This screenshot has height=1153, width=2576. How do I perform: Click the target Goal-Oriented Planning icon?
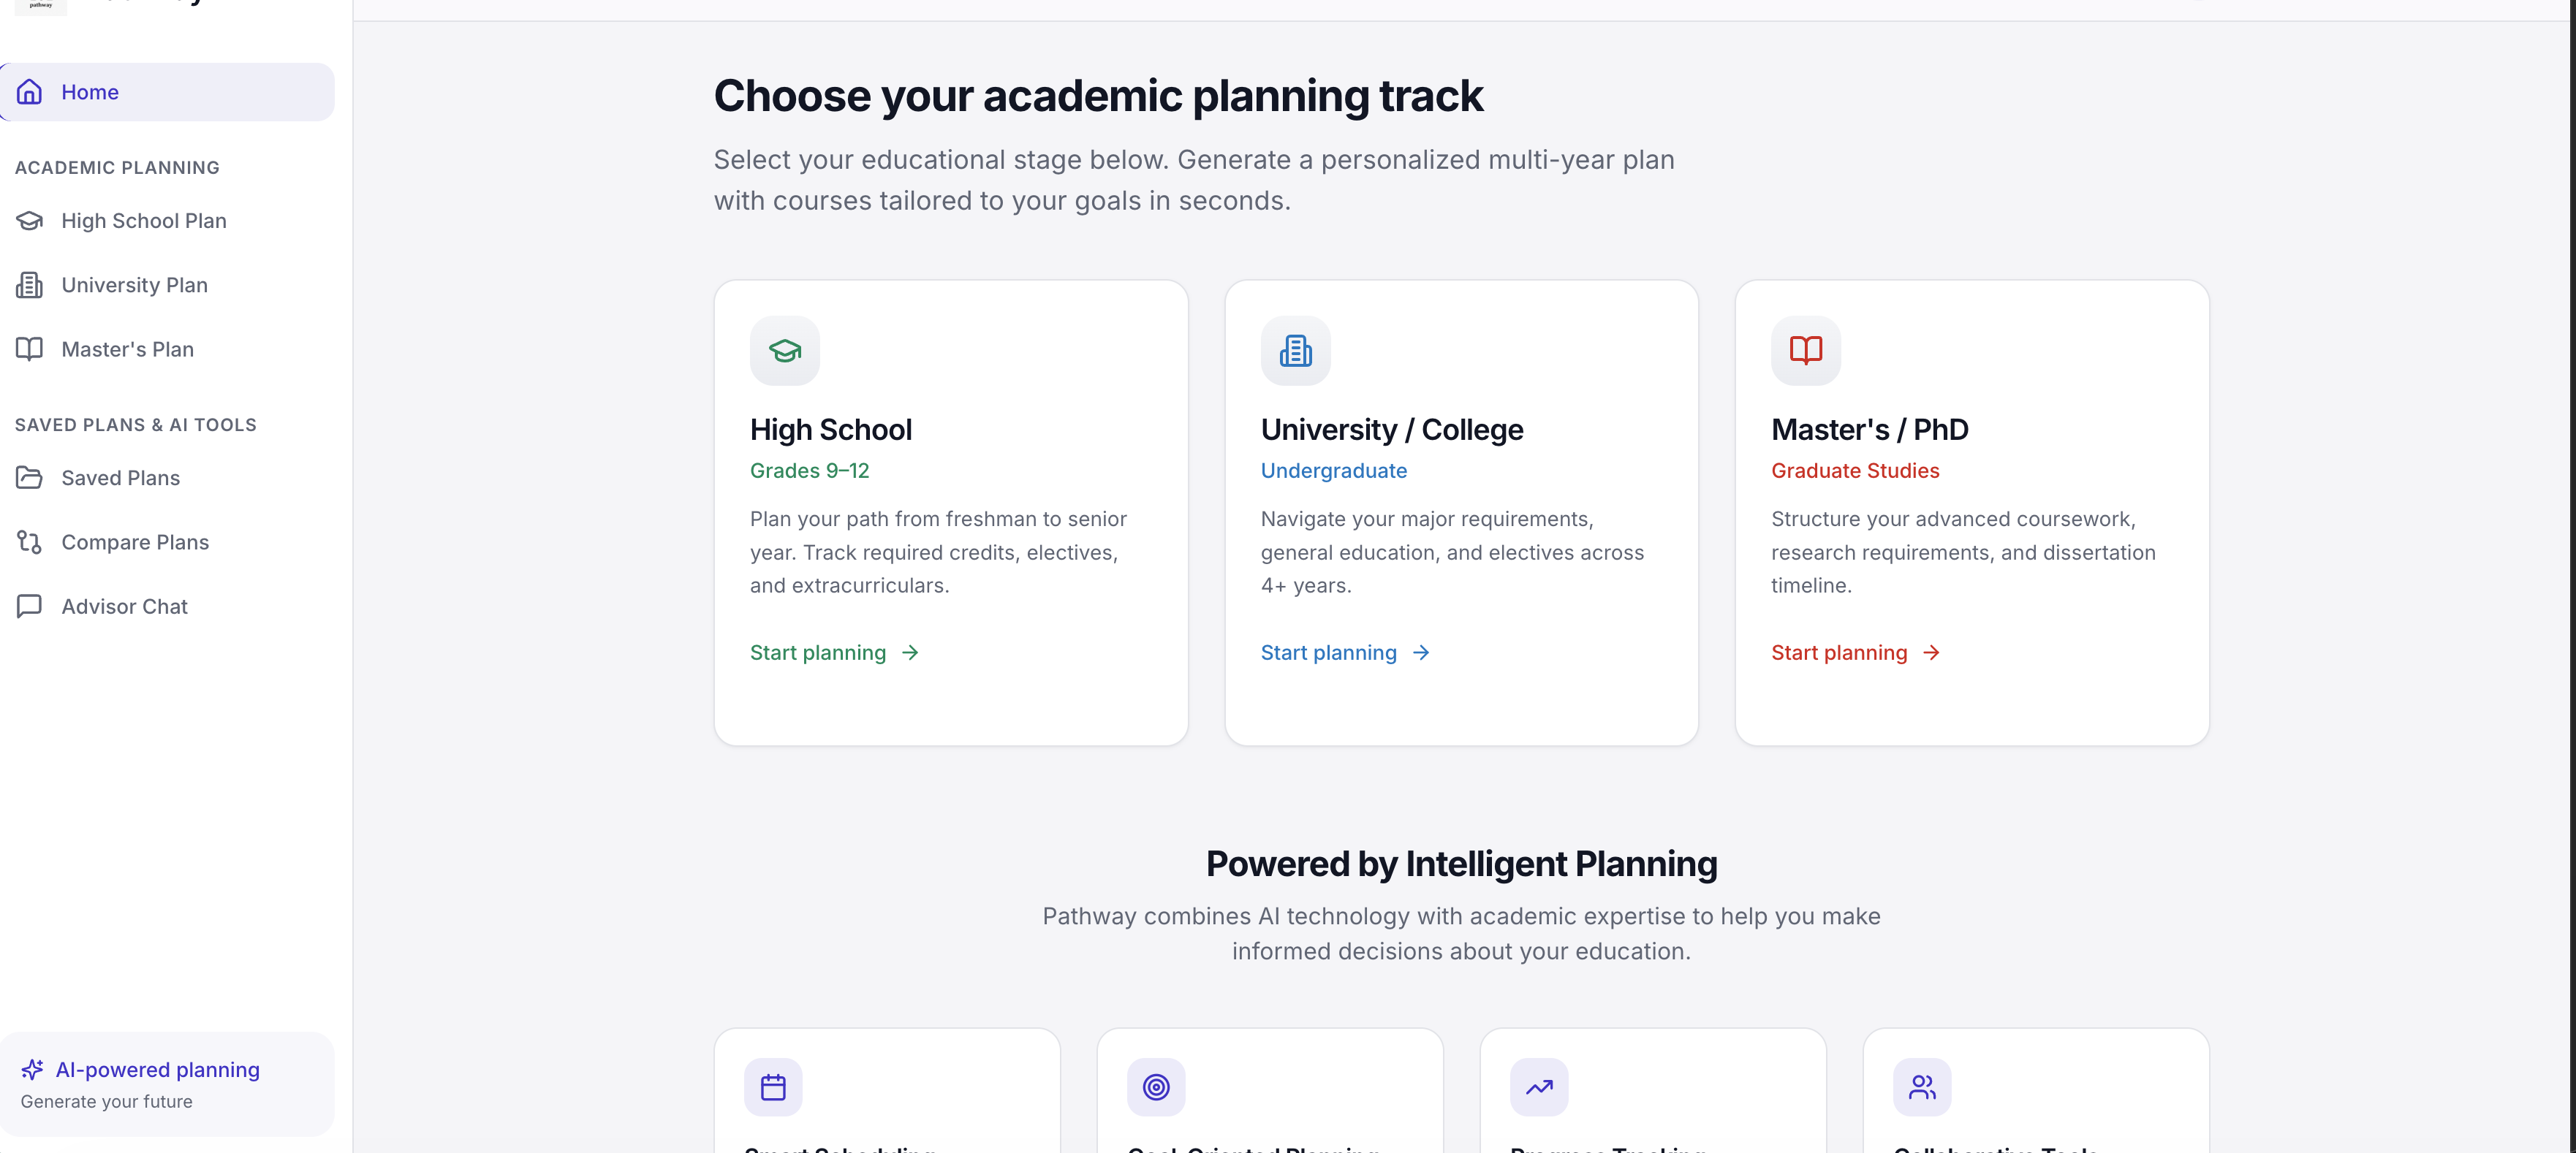(x=1156, y=1087)
